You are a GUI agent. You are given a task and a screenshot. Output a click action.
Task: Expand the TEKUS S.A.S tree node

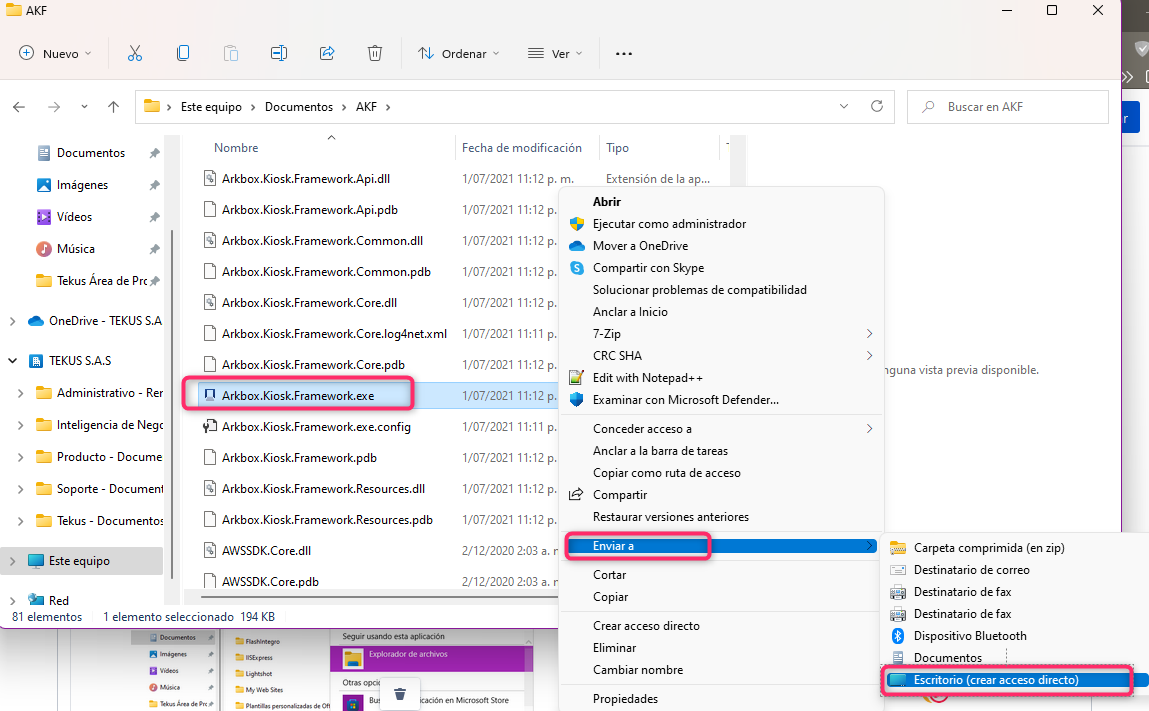[x=12, y=361]
